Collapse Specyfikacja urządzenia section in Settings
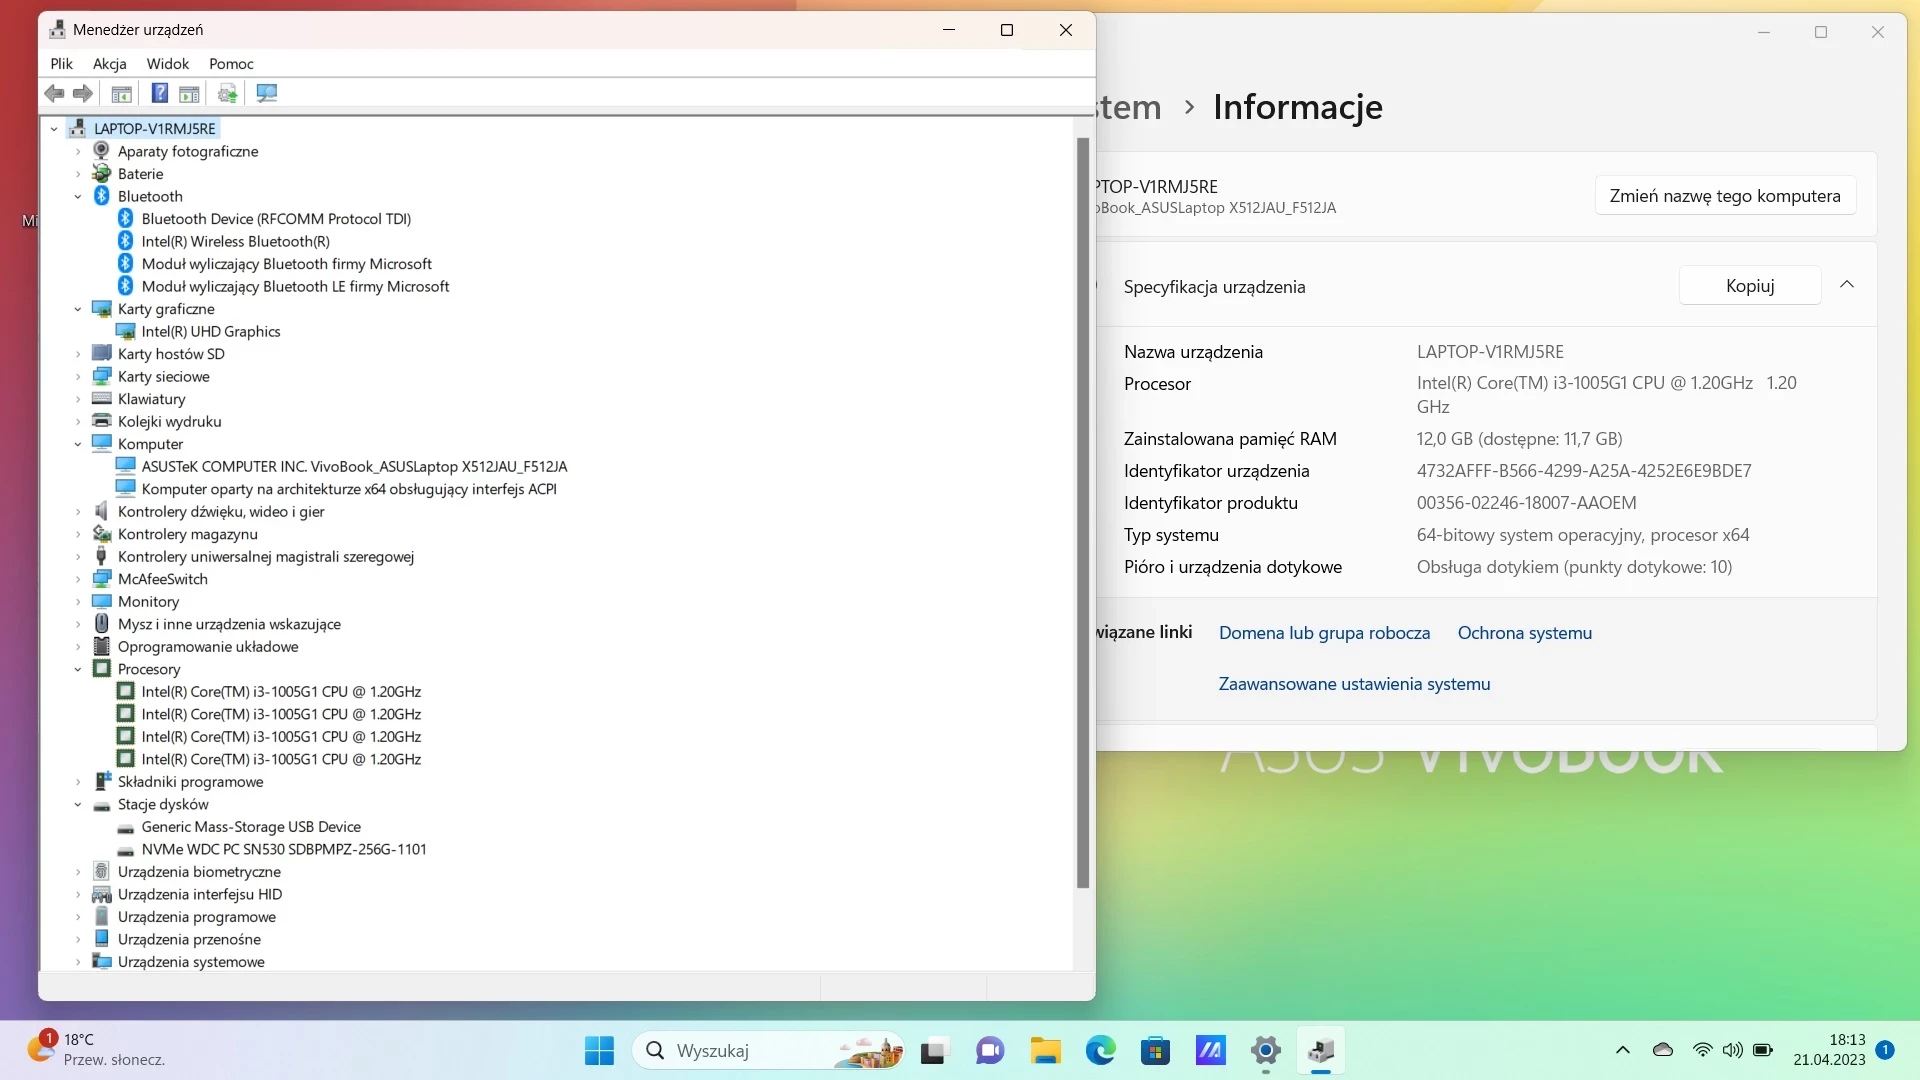This screenshot has width=1920, height=1080. pos(1847,285)
